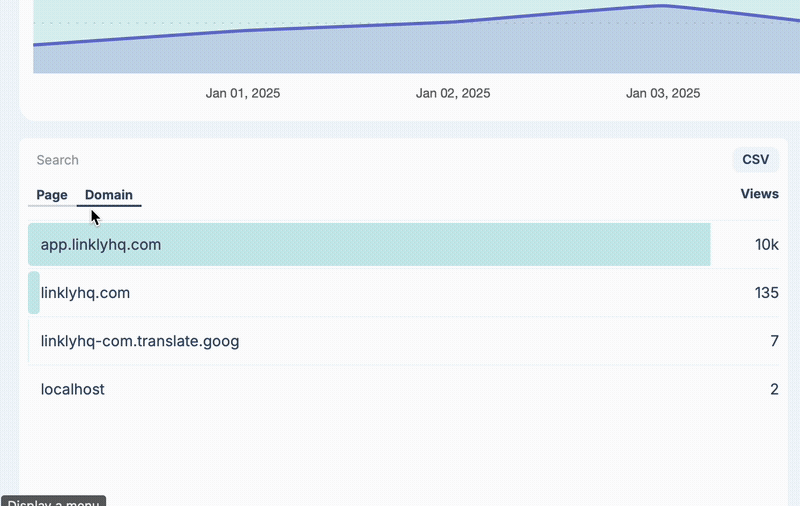Click the Jan 03, 2025 chart label
Image resolution: width=800 pixels, height=506 pixels.
pyautogui.click(x=663, y=93)
